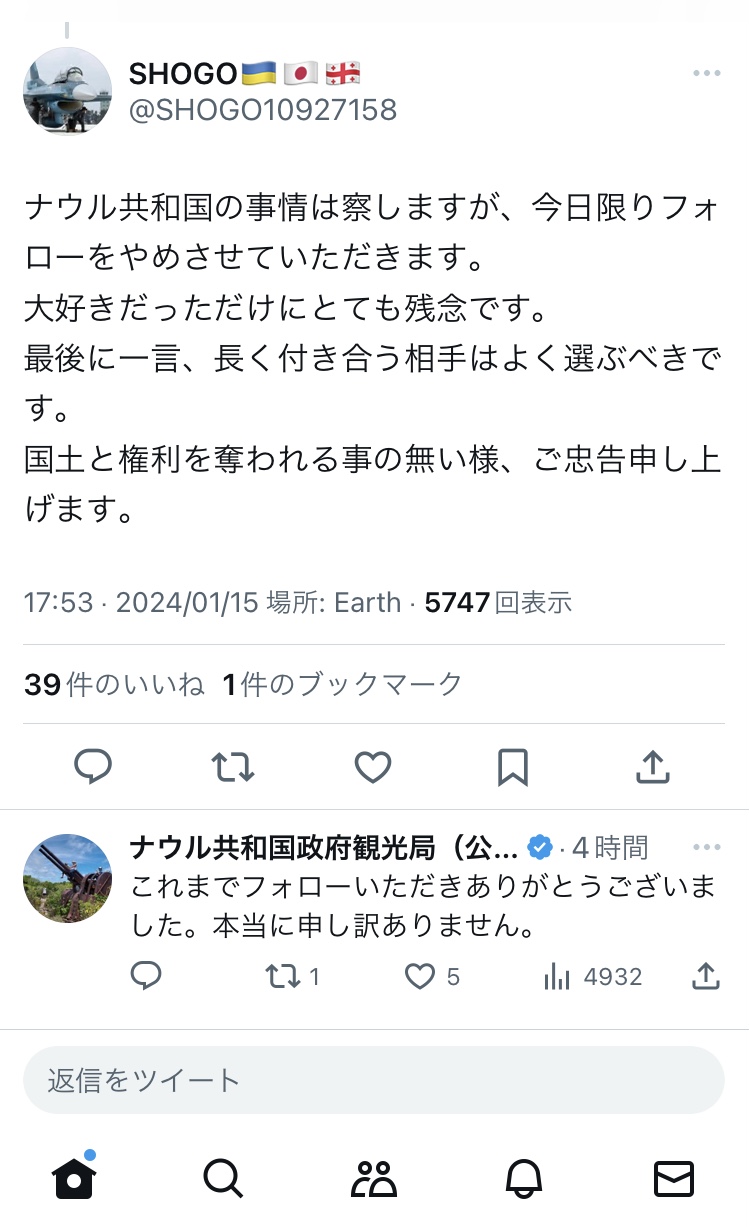Reply to the Nauru tourism bureau's tweet
Image resolution: width=749 pixels, height=1227 pixels.
coord(147,976)
